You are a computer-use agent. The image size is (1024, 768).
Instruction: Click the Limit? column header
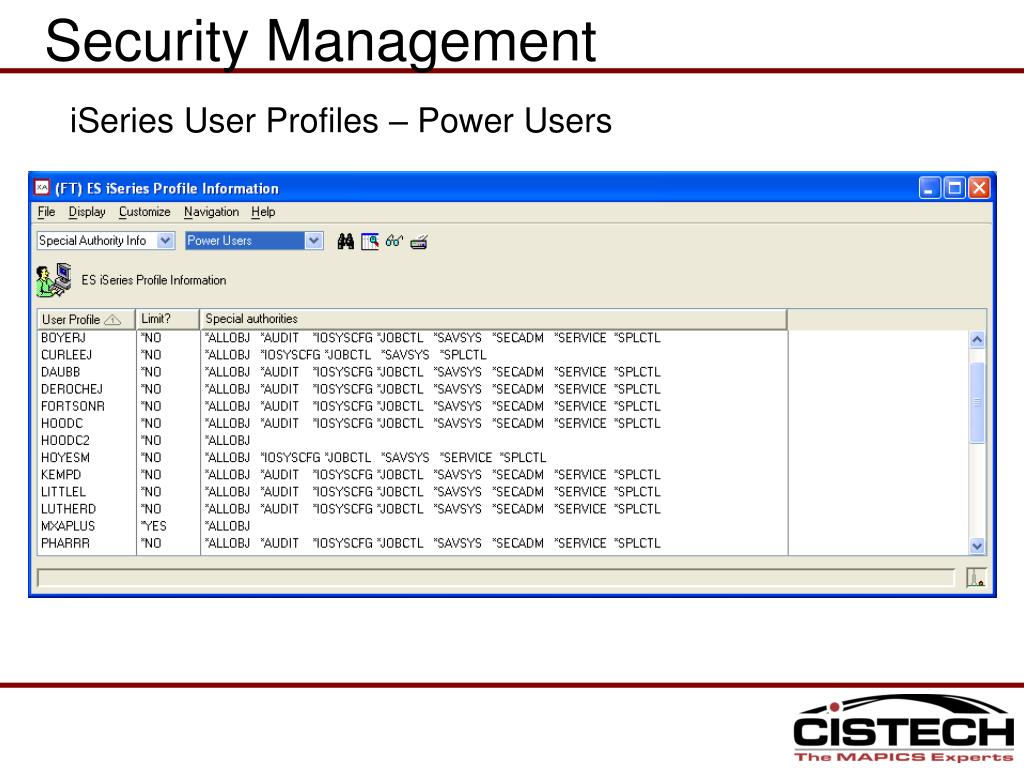pos(167,319)
